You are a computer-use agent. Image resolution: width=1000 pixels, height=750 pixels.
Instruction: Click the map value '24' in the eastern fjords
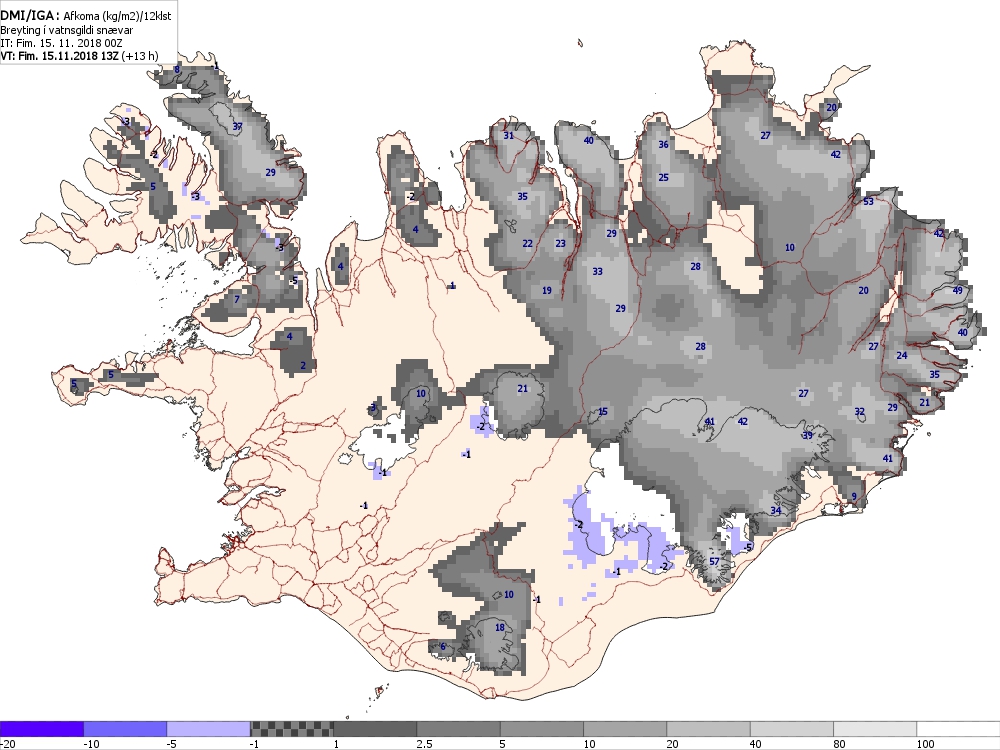[902, 356]
